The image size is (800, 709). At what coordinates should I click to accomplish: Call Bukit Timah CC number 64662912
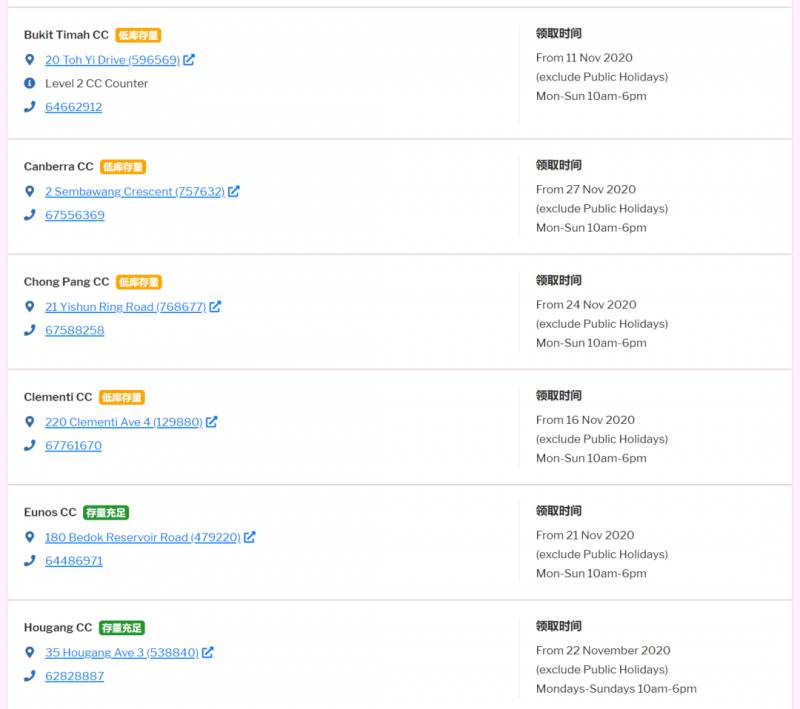[73, 107]
